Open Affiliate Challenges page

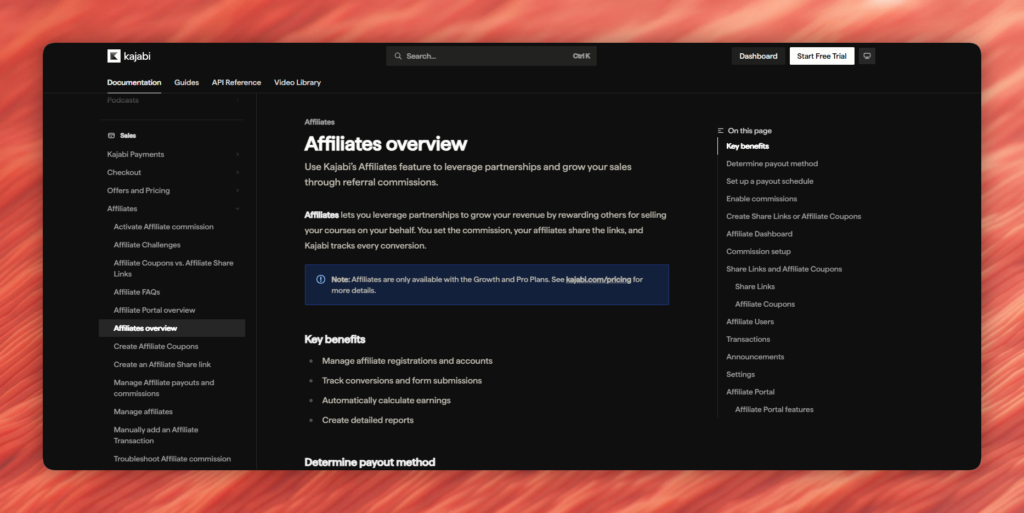coord(147,245)
